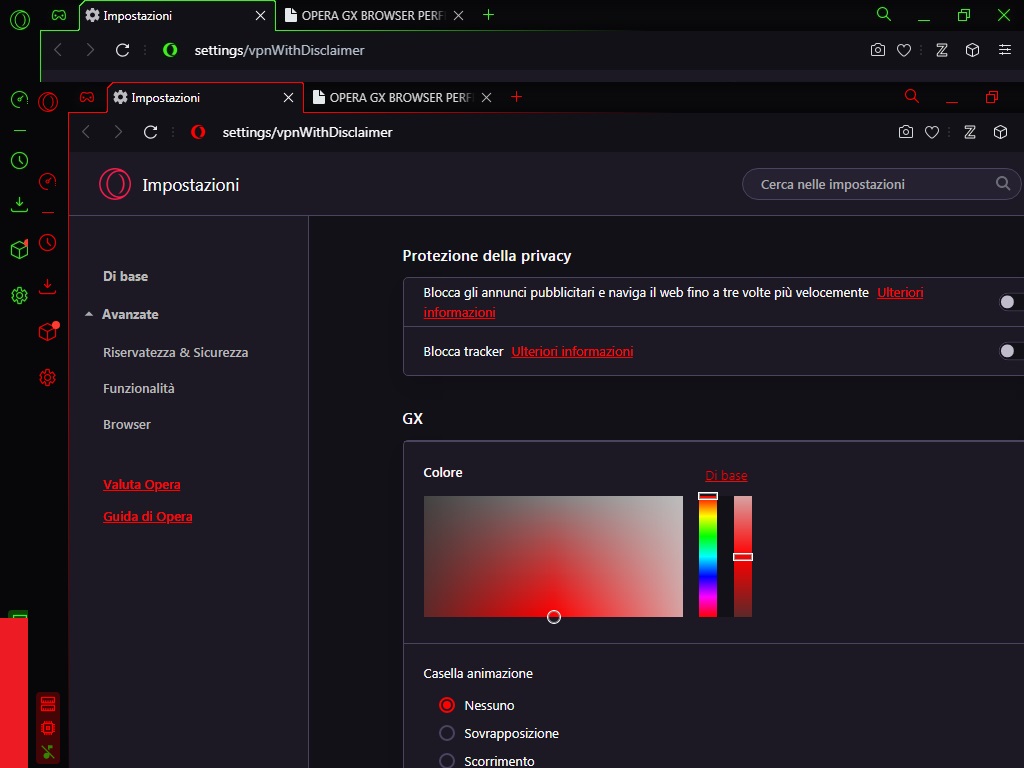
Task: Open History in green window sidebar
Action: click(x=20, y=161)
